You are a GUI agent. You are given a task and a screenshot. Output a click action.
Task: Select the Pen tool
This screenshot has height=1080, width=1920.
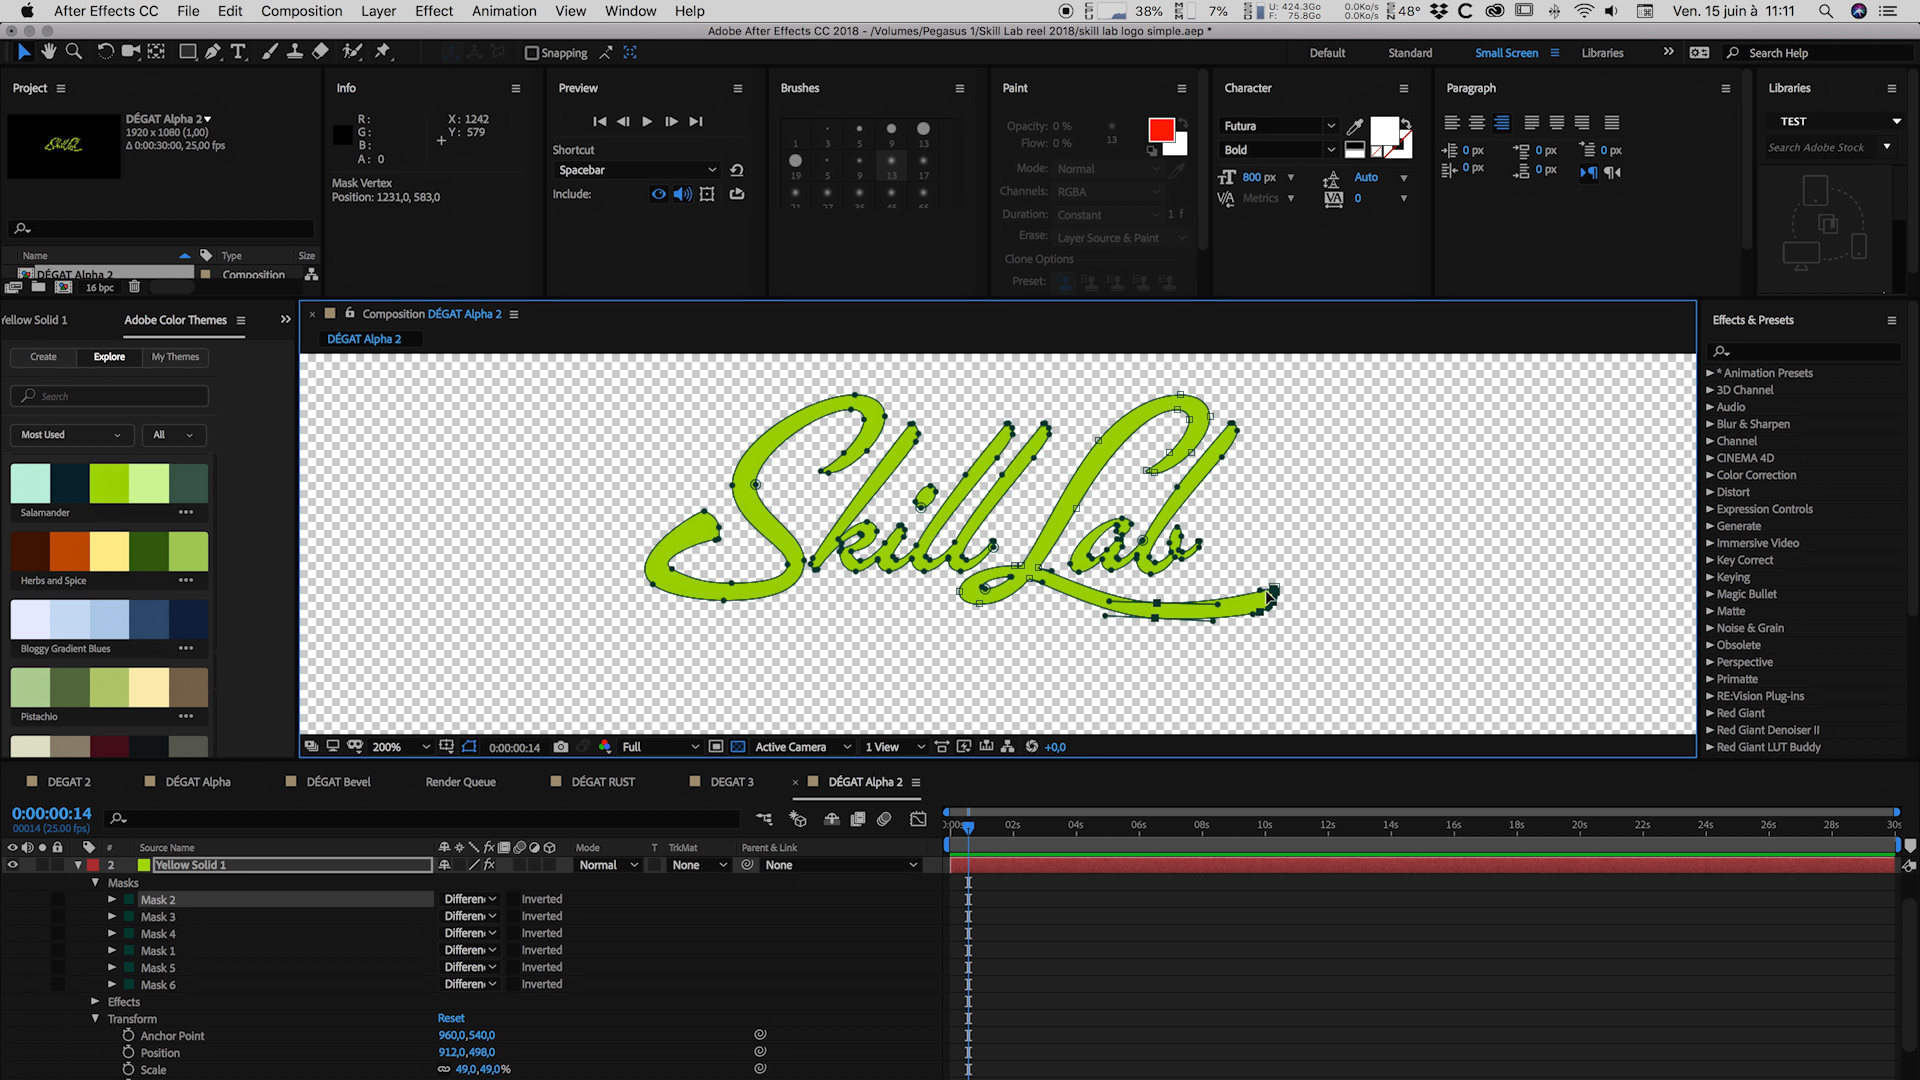click(x=212, y=51)
